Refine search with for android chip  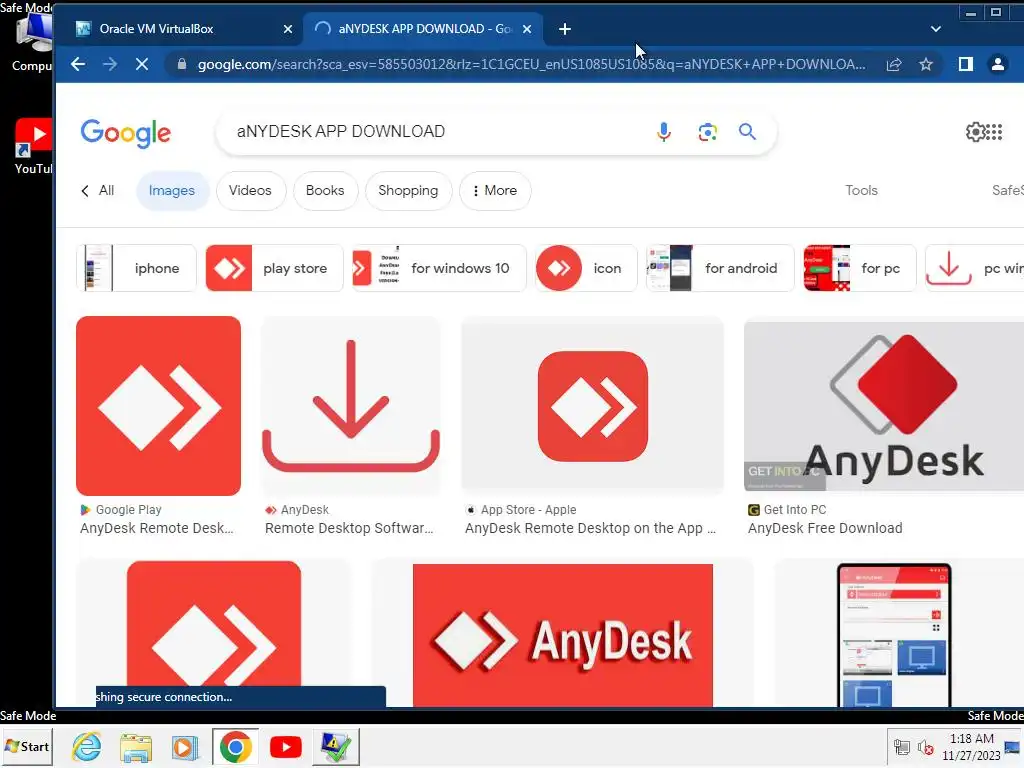pos(720,268)
